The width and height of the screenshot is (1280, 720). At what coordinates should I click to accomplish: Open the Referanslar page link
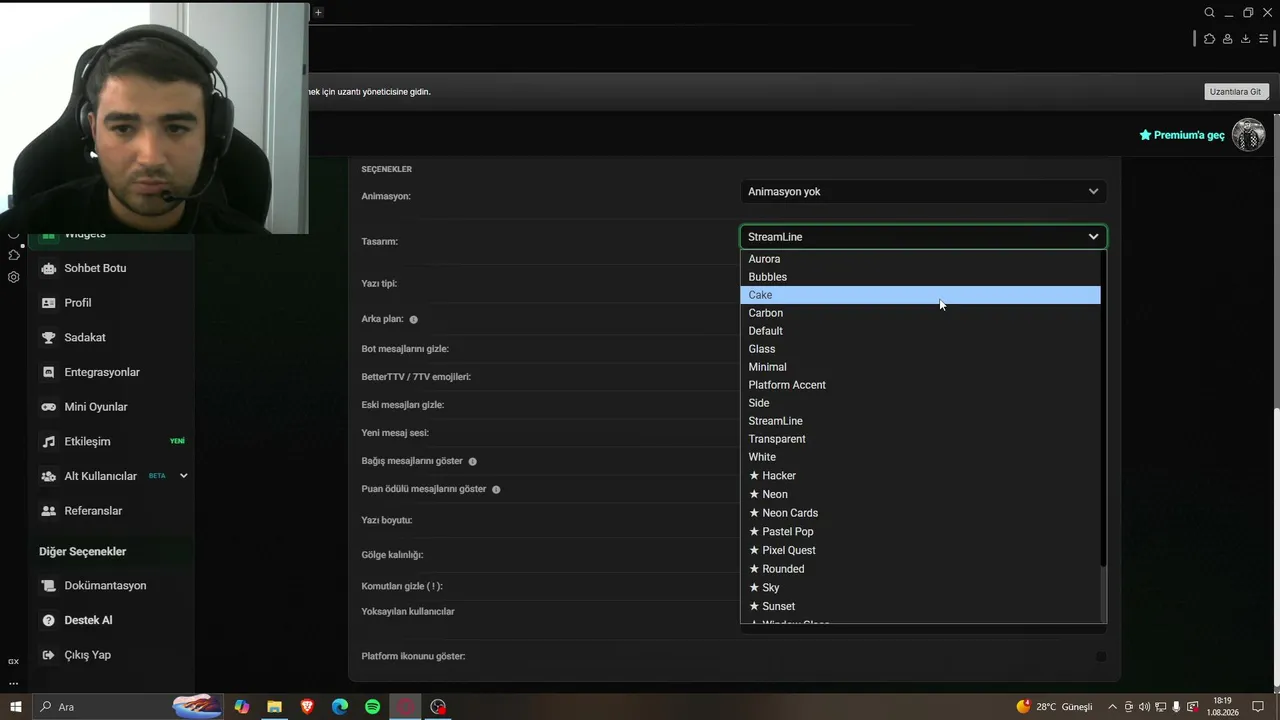point(93,511)
